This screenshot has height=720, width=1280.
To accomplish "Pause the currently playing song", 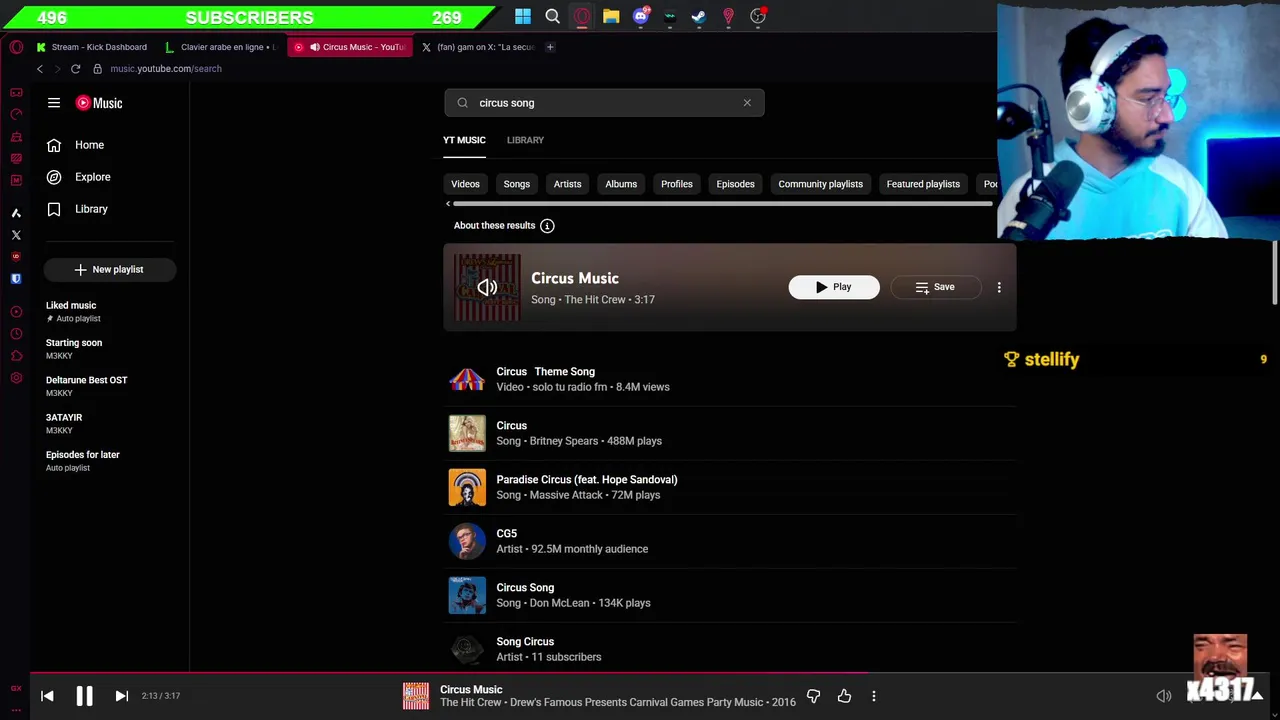I will pyautogui.click(x=84, y=696).
